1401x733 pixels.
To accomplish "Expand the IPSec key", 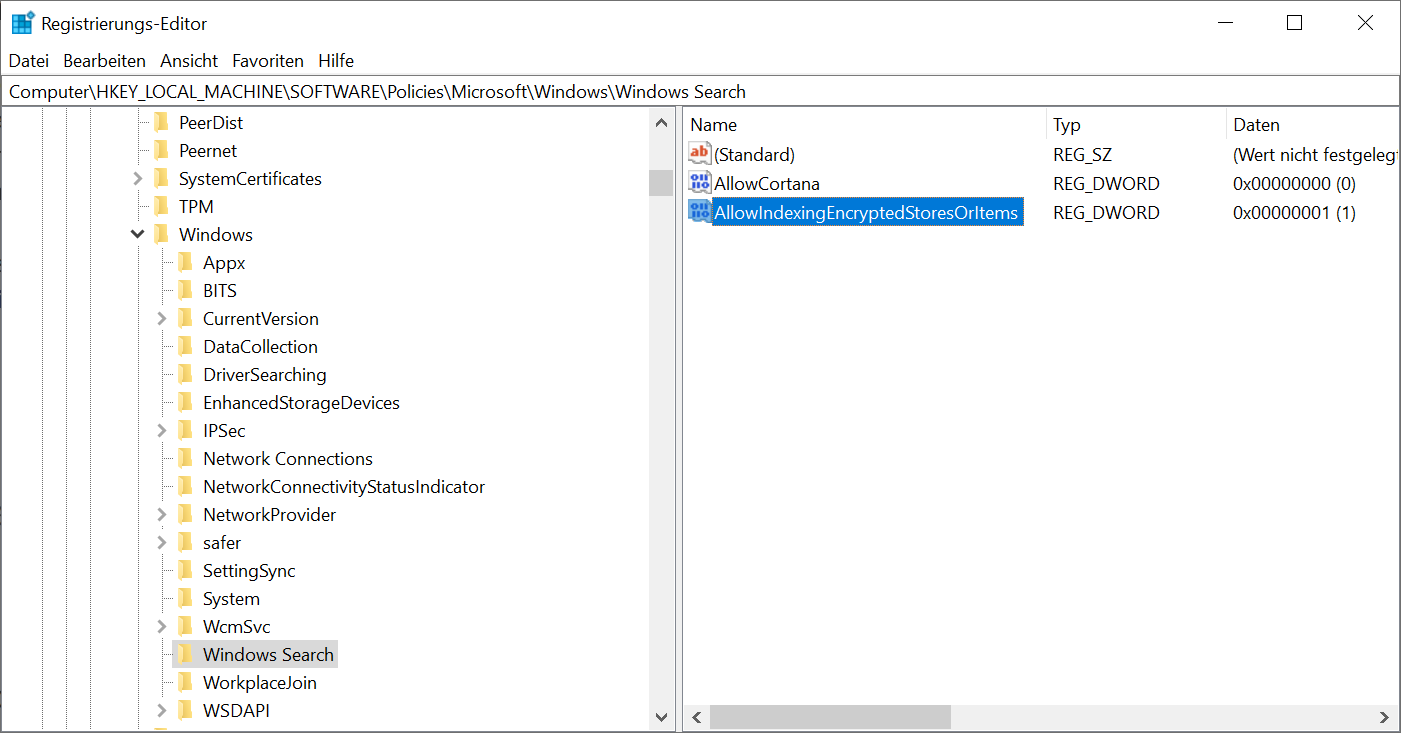I will pos(162,431).
